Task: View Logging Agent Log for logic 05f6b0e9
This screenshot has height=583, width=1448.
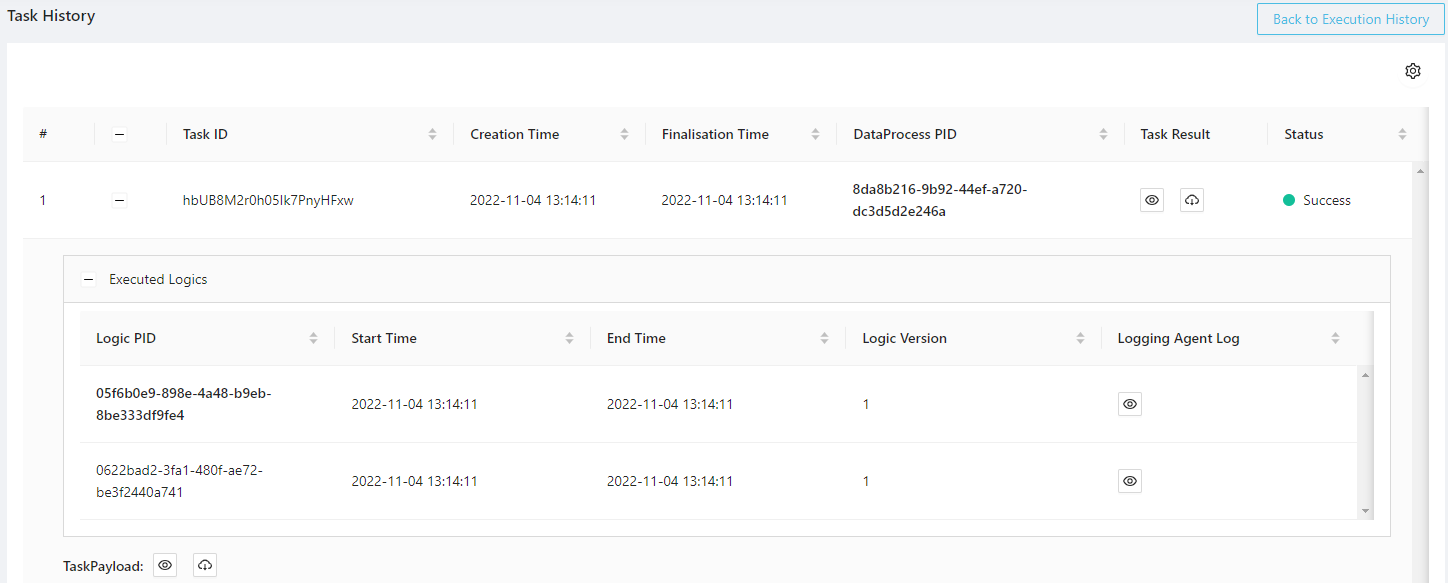Action: point(1129,404)
